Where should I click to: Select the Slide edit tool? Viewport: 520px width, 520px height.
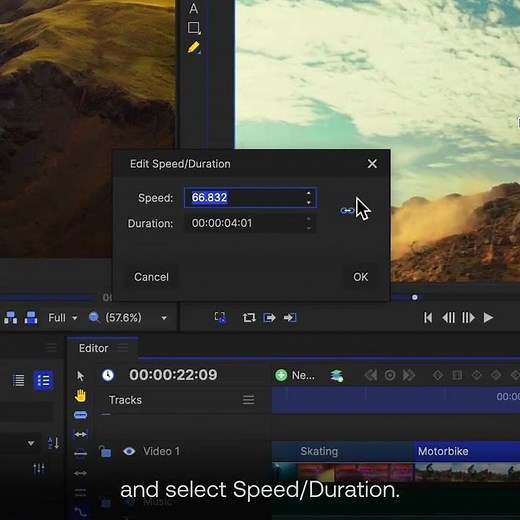(80, 453)
